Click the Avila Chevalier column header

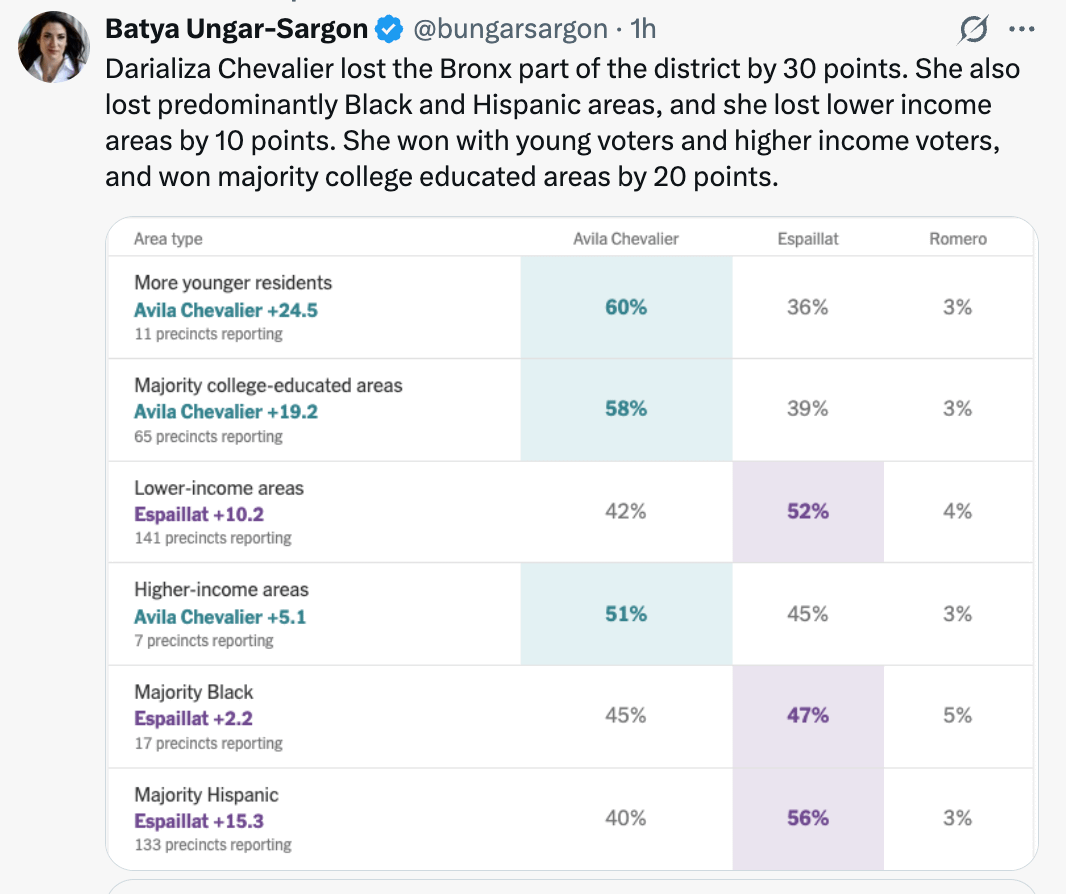(x=625, y=239)
